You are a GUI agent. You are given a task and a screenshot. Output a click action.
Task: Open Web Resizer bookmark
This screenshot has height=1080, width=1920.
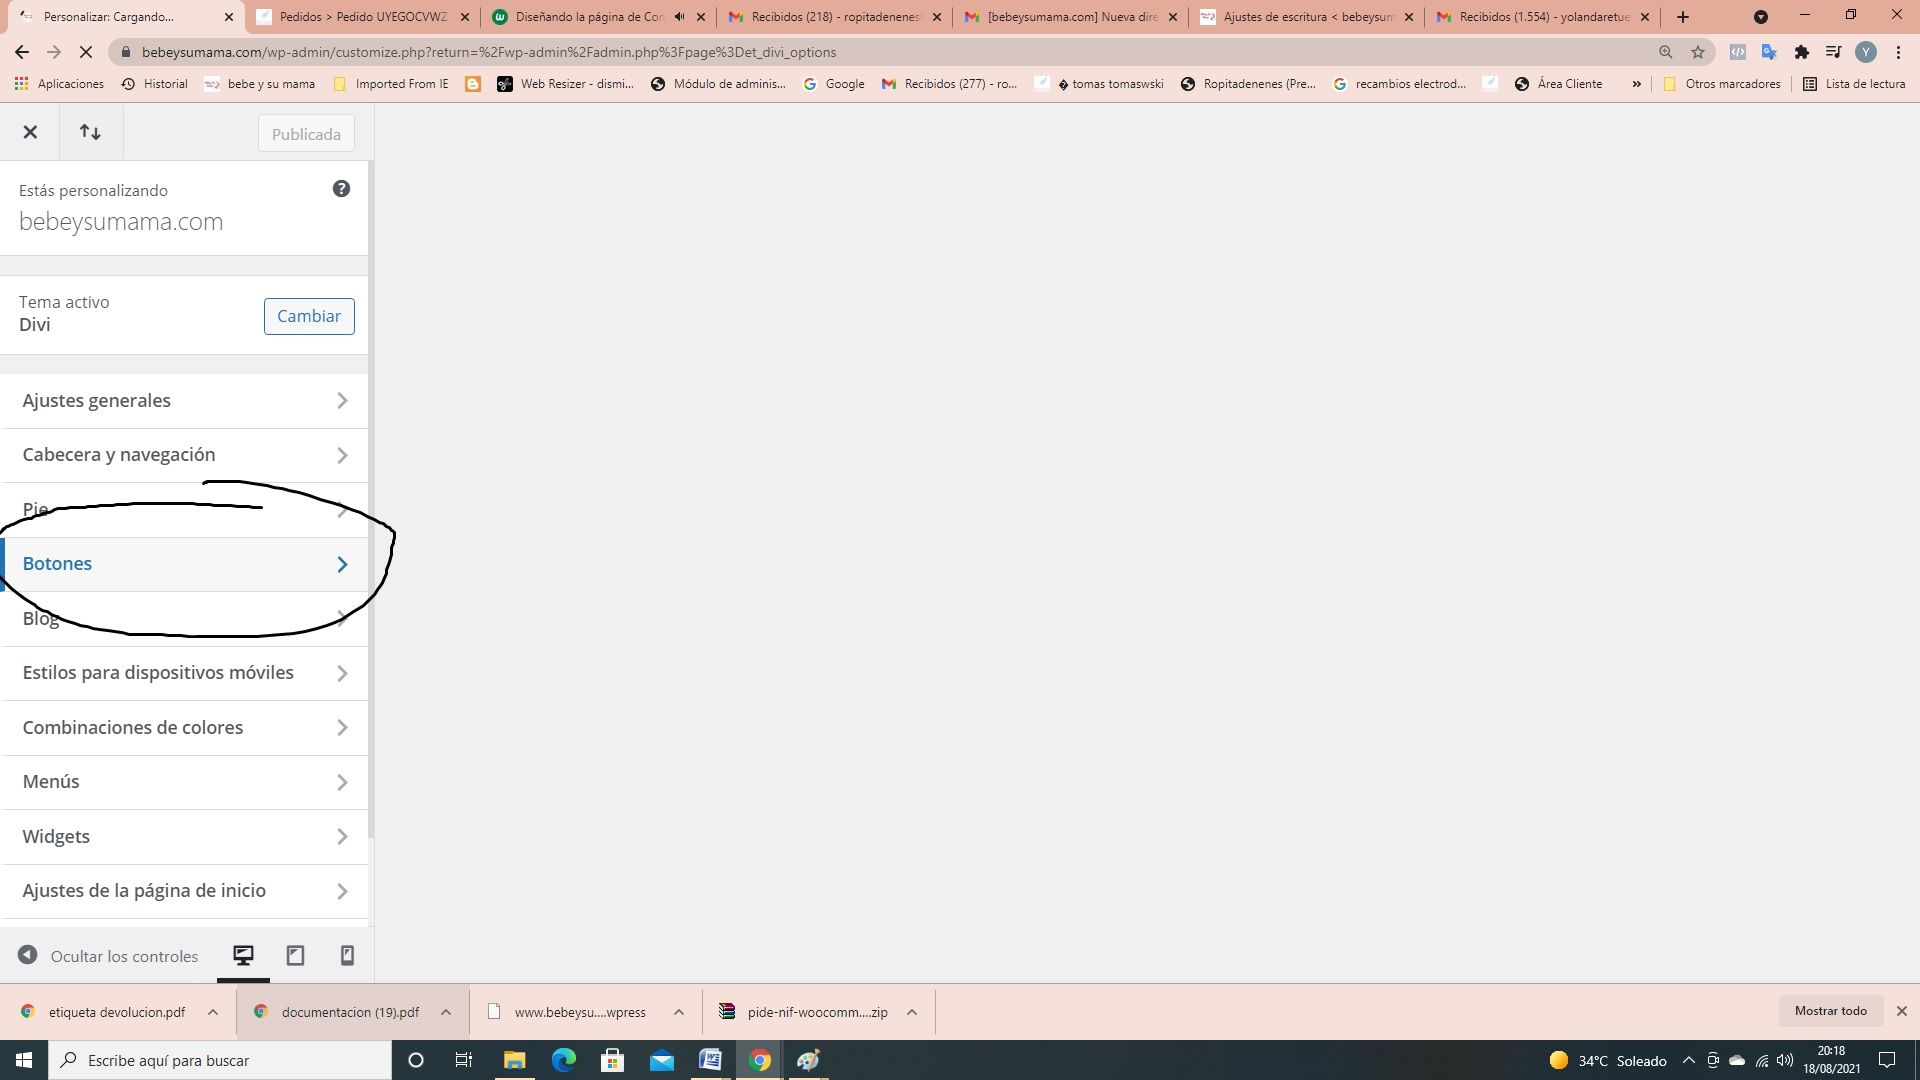tap(566, 84)
